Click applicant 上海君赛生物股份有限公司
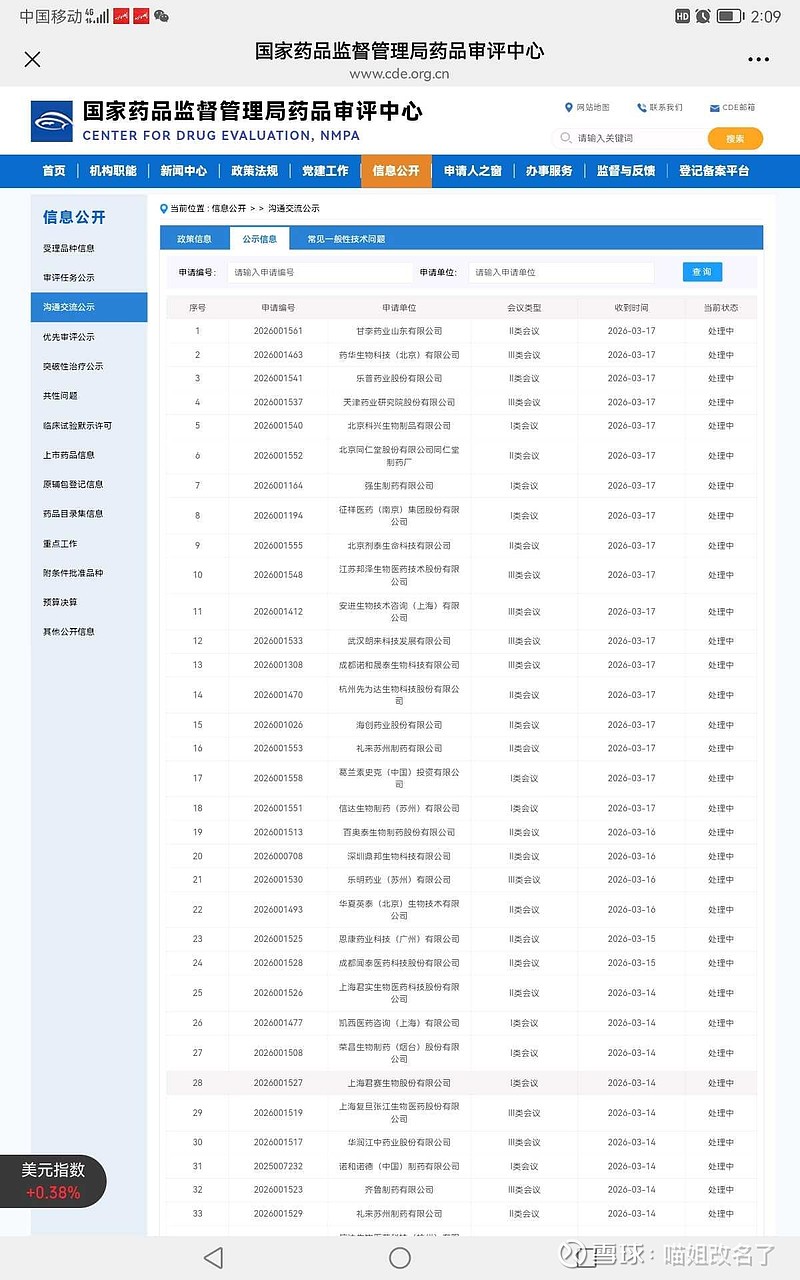 (399, 1083)
